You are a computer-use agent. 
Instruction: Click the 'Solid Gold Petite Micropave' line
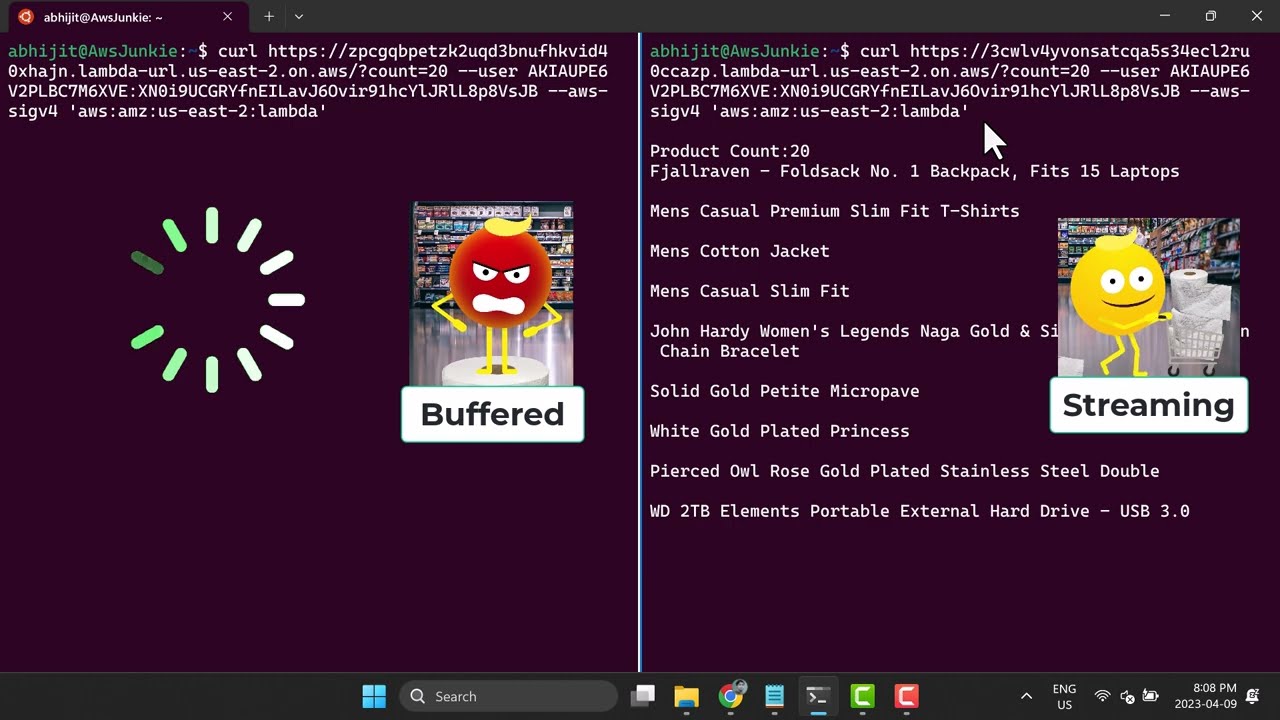click(x=785, y=391)
